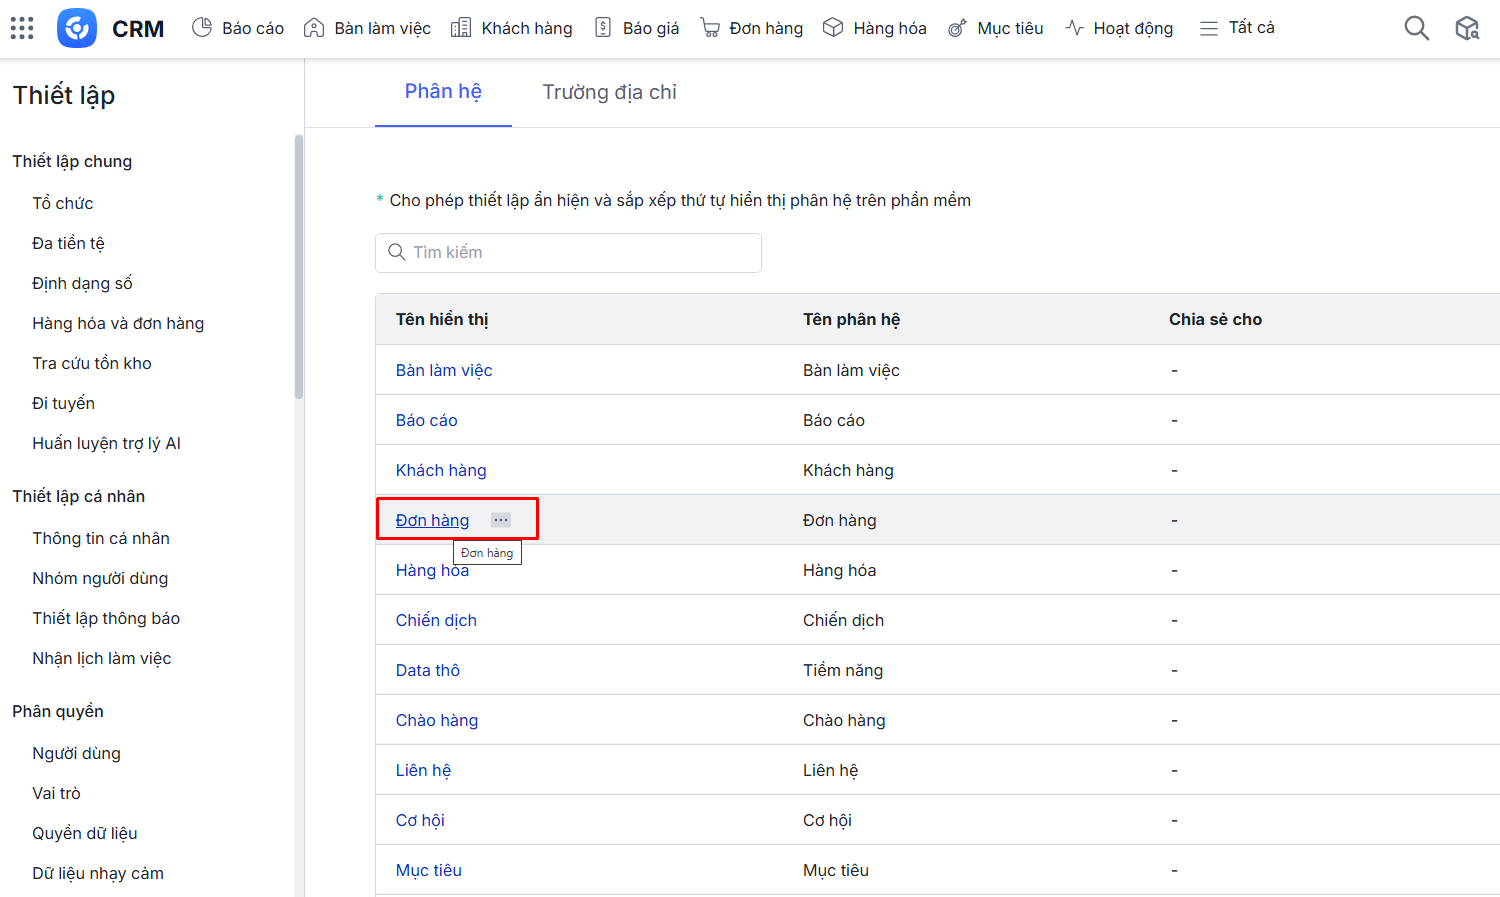Screen dimensions: 1500x897
Task: Open Chiến dịch link in the list
Action: pos(436,620)
